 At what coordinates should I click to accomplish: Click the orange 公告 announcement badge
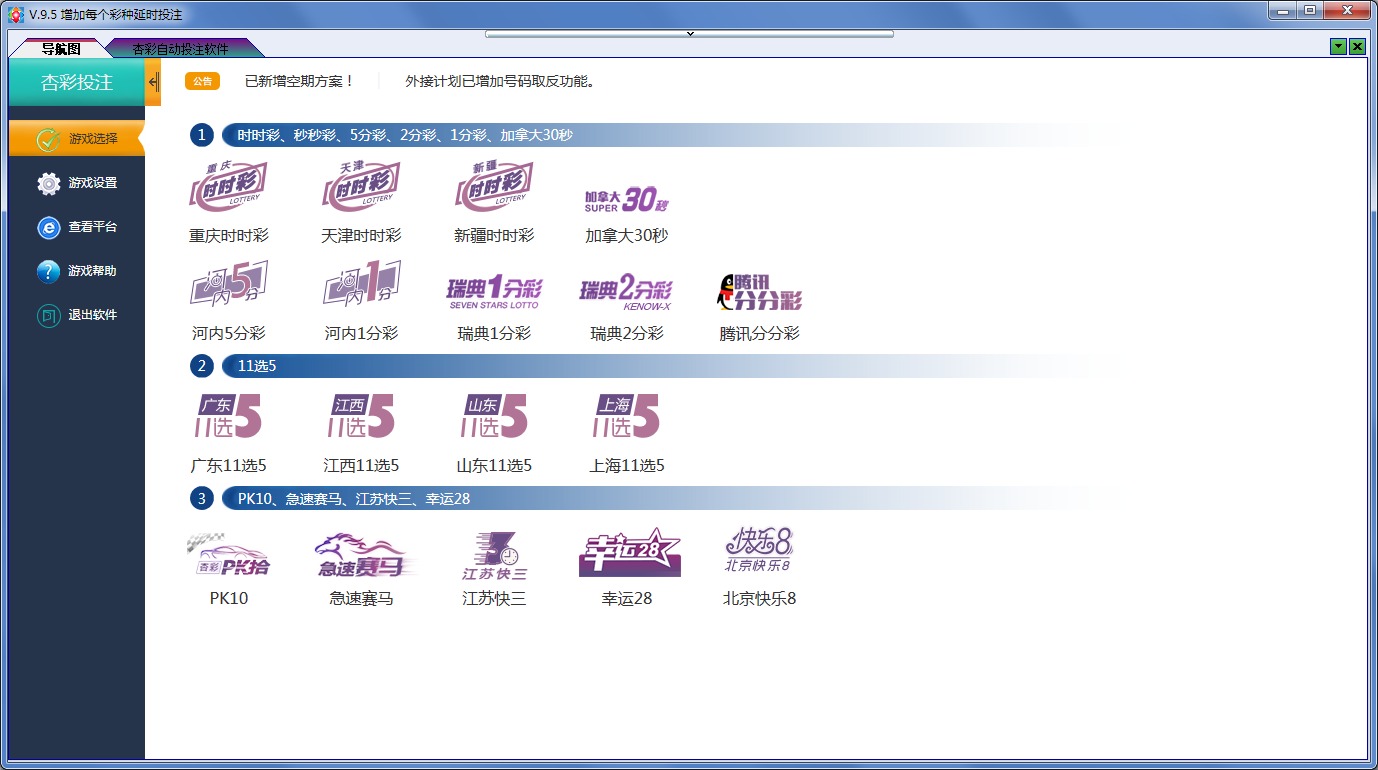coord(202,82)
